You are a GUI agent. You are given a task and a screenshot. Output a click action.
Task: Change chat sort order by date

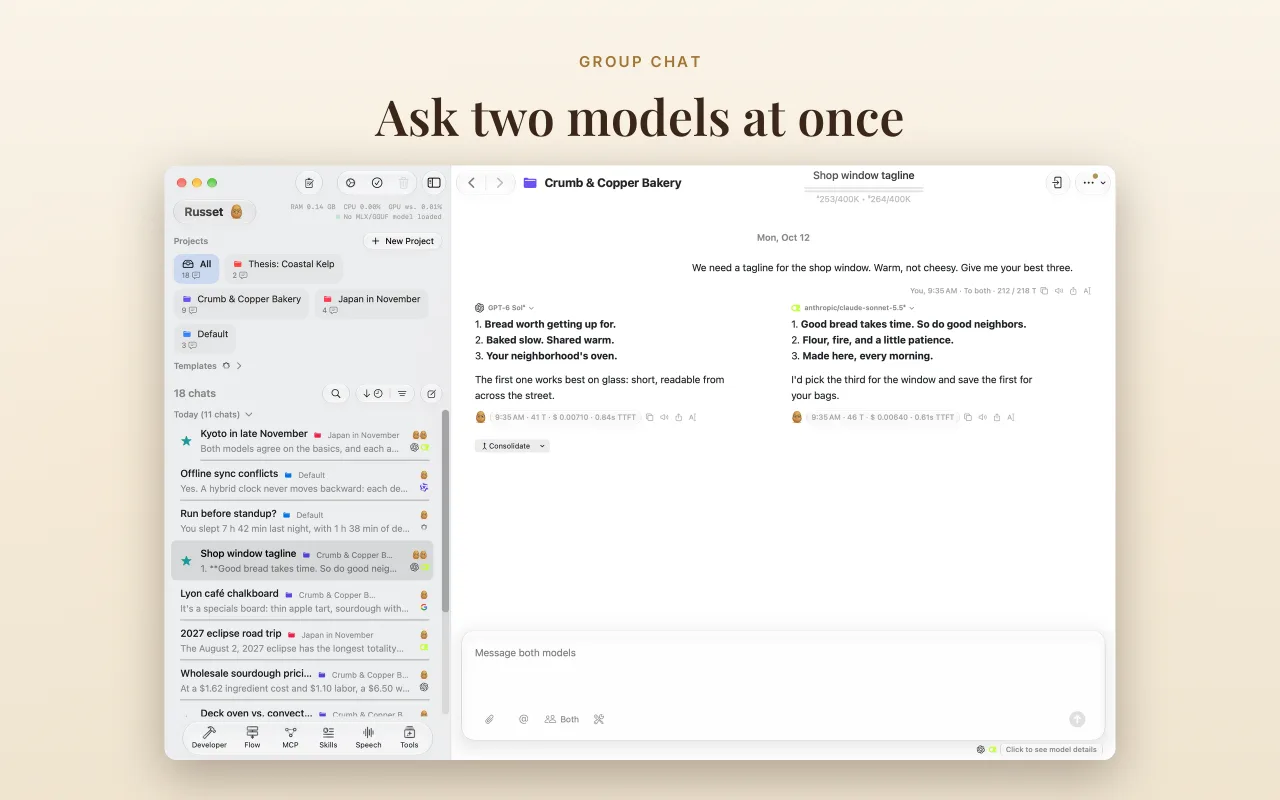click(x=372, y=394)
